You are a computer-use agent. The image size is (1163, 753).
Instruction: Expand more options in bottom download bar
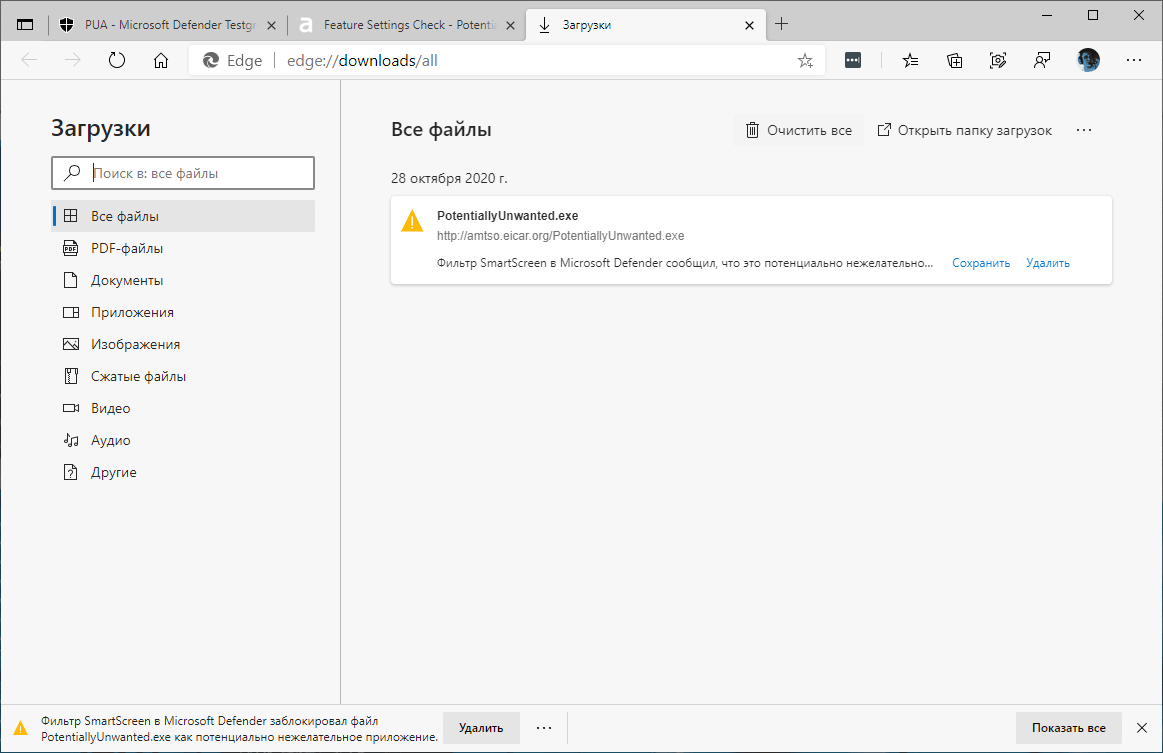(544, 728)
